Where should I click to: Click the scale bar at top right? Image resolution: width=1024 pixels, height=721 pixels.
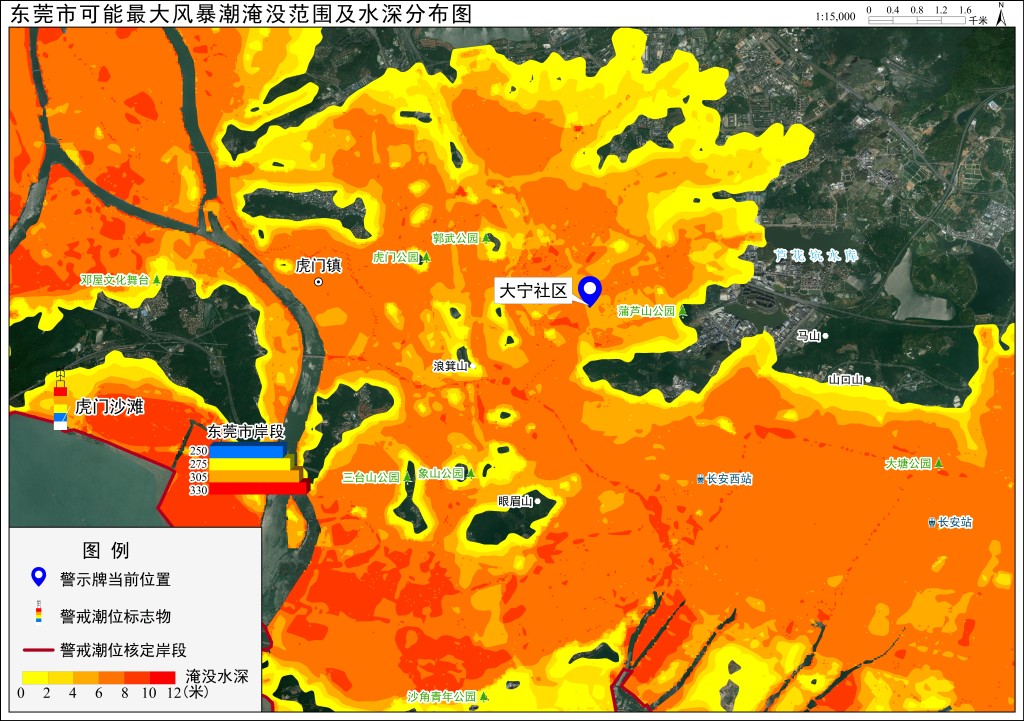pyautogui.click(x=917, y=20)
